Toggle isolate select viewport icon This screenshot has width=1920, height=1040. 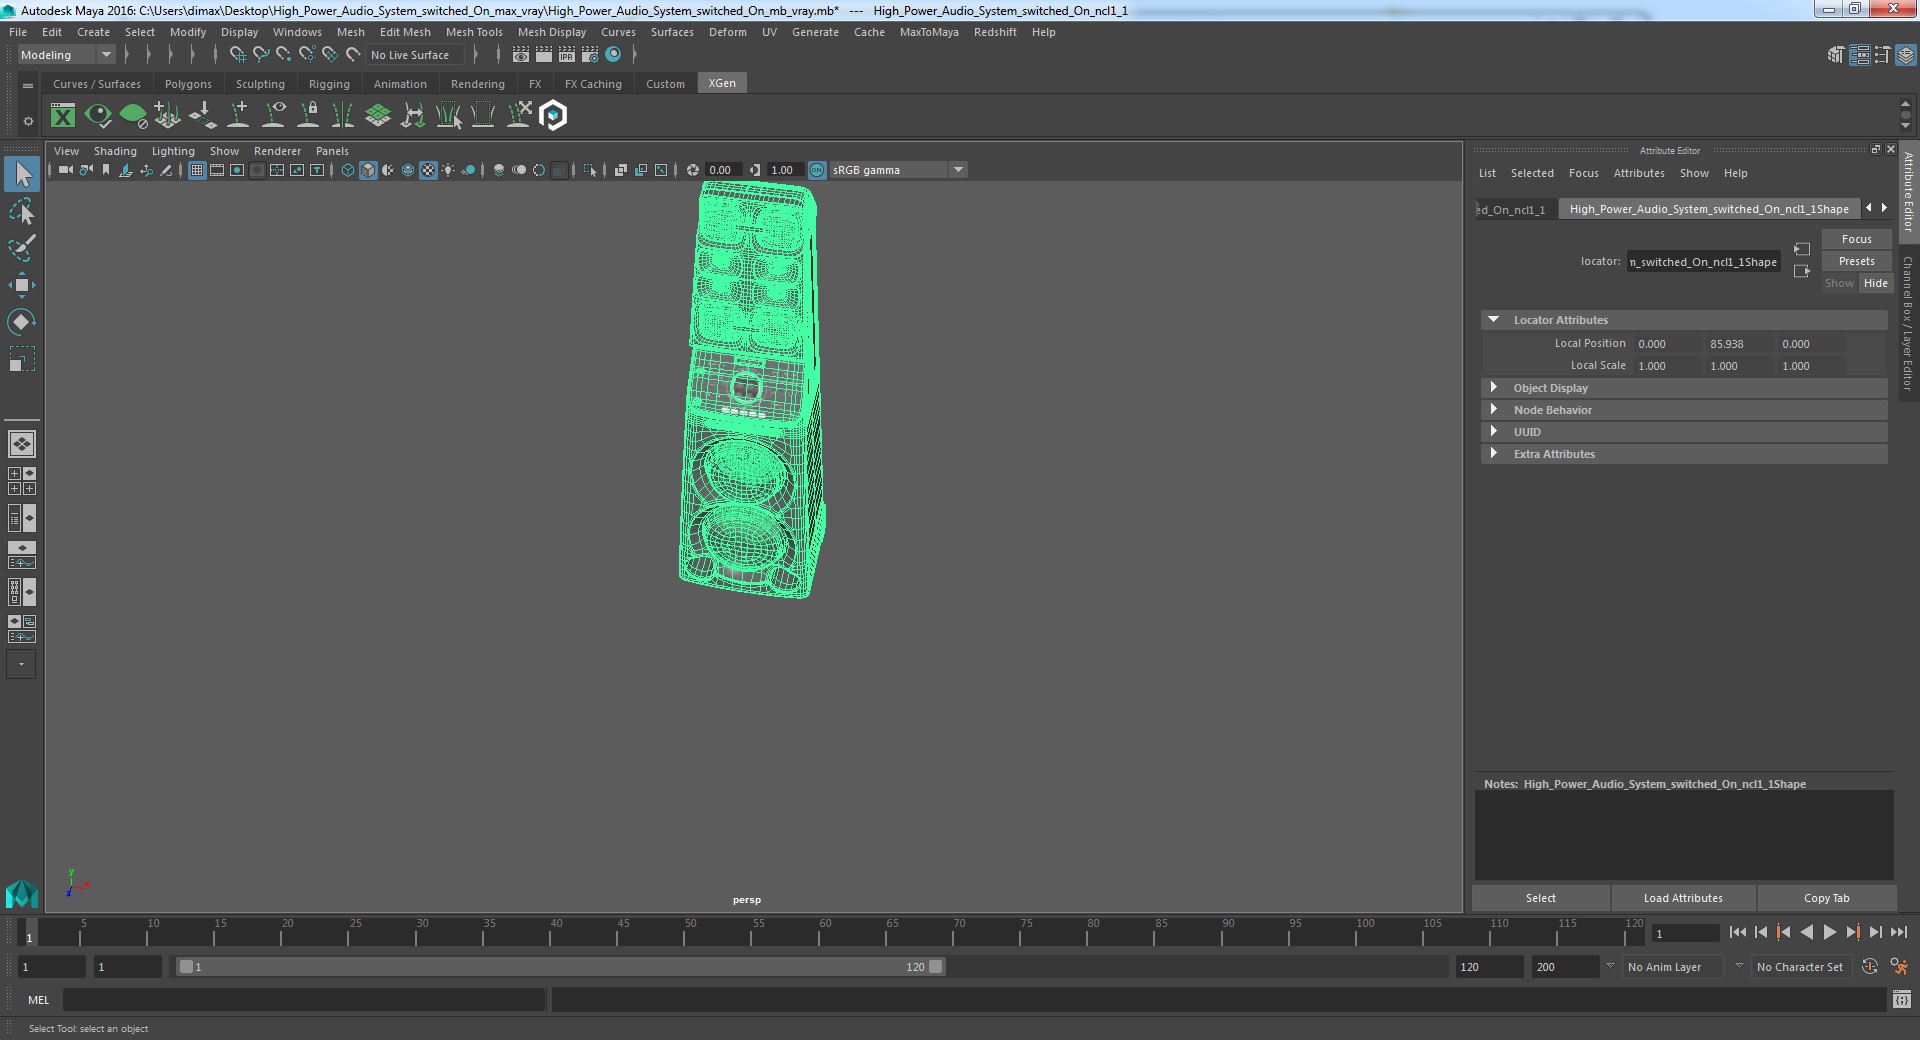pos(590,170)
